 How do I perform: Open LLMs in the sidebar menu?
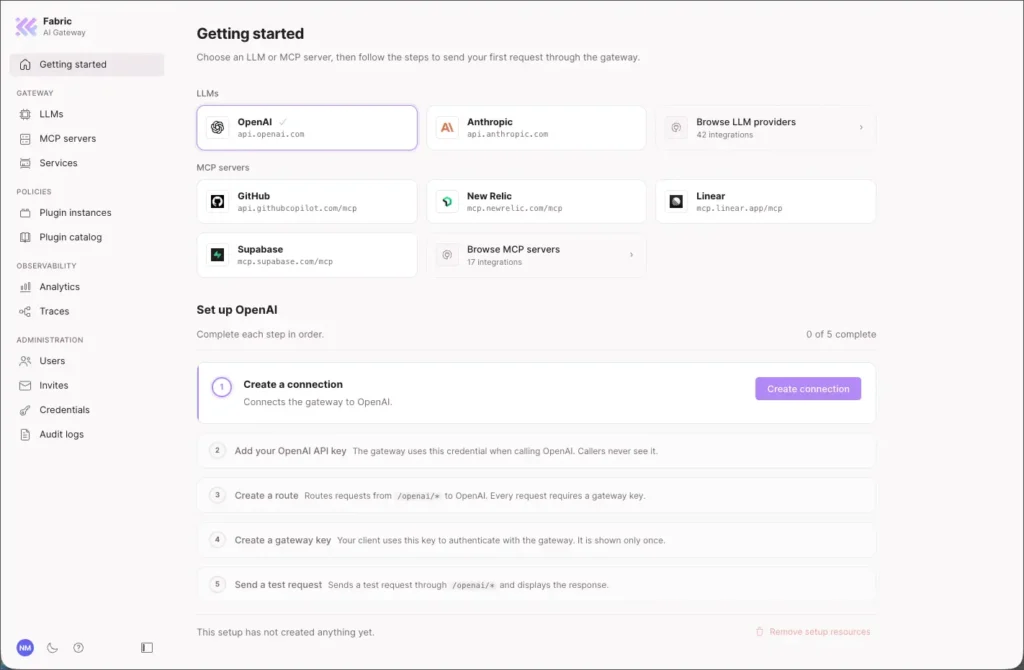click(87, 114)
